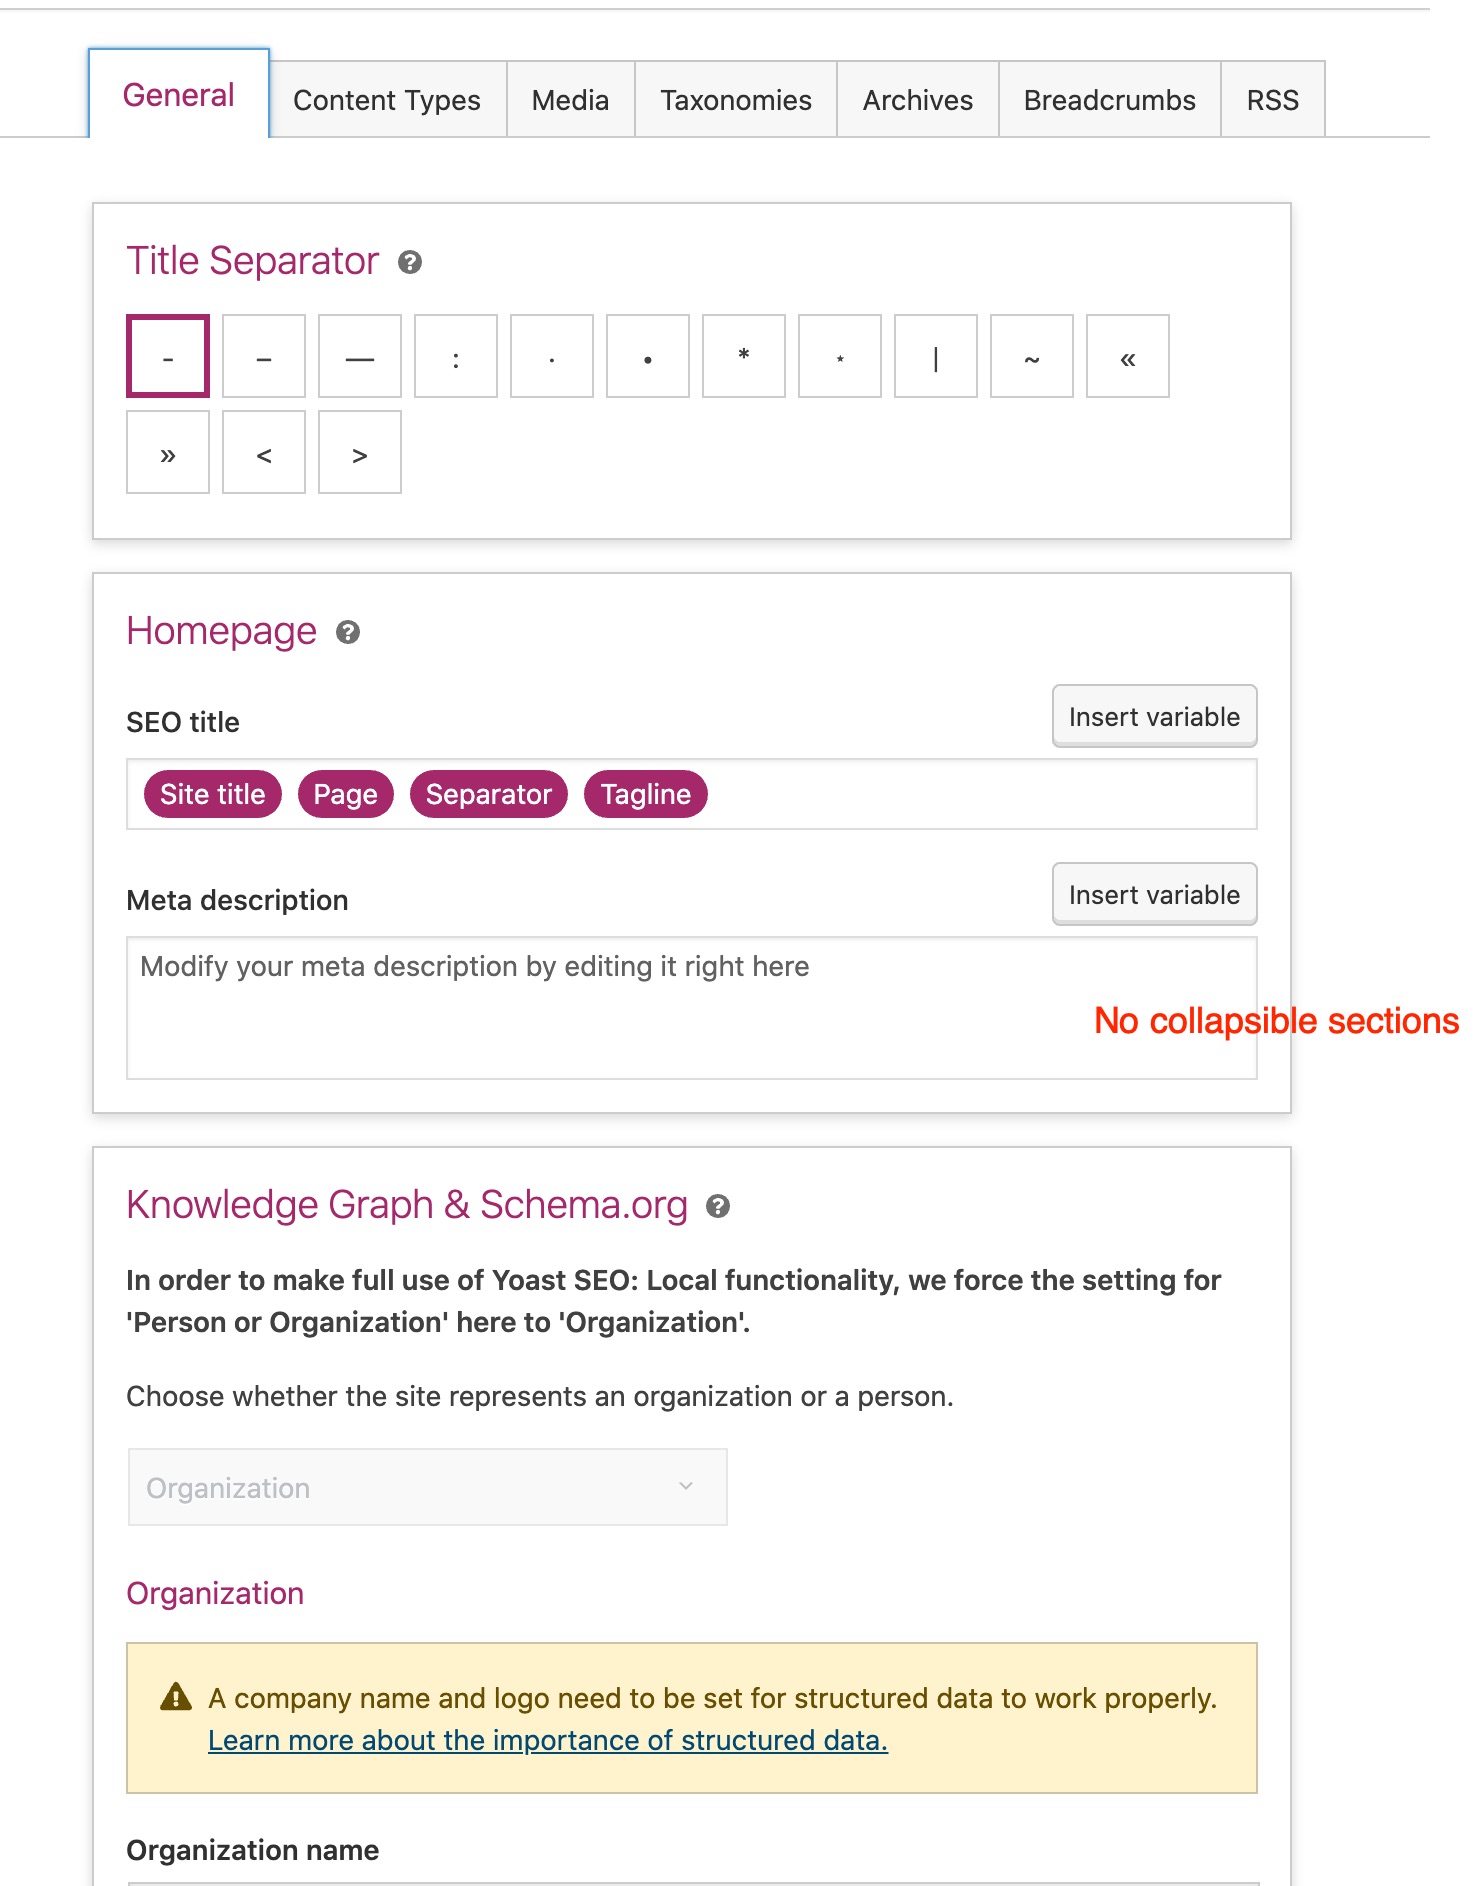Image resolution: width=1476 pixels, height=1886 pixels.
Task: Choose the asterisk separator
Action: 744,356
